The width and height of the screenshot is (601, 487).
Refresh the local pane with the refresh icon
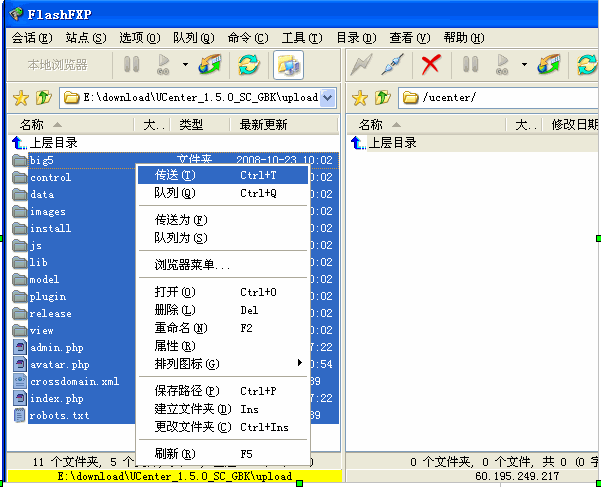pyautogui.click(x=249, y=64)
